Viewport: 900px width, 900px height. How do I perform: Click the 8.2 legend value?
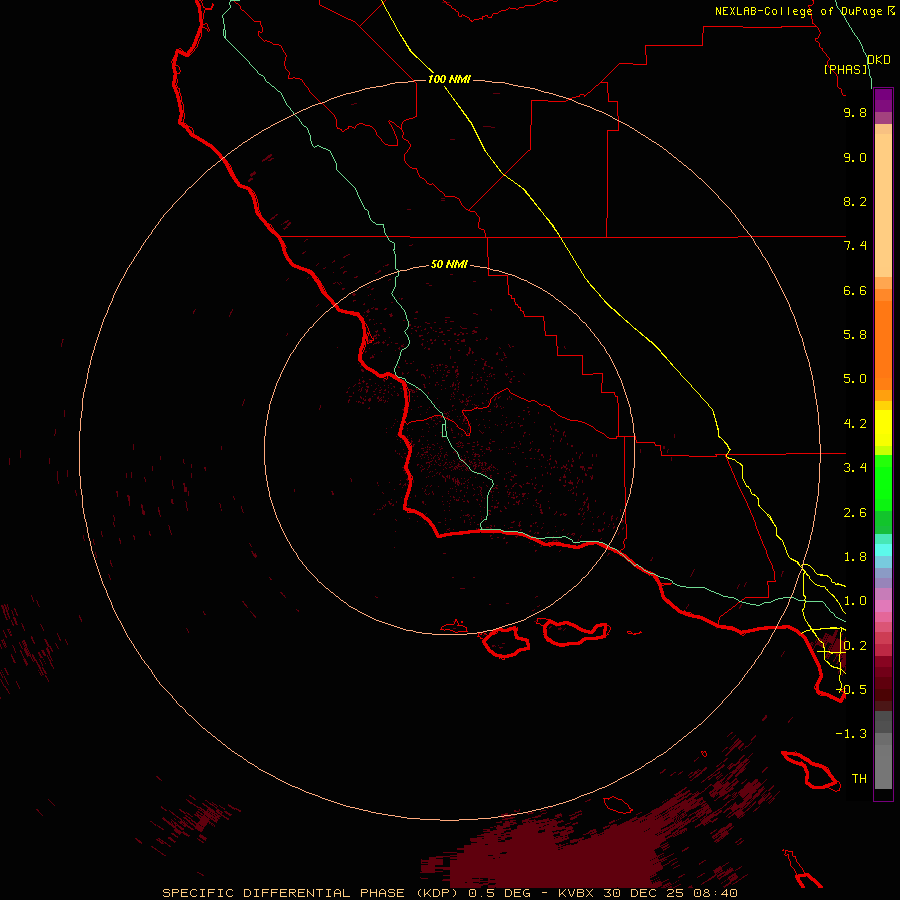point(855,201)
